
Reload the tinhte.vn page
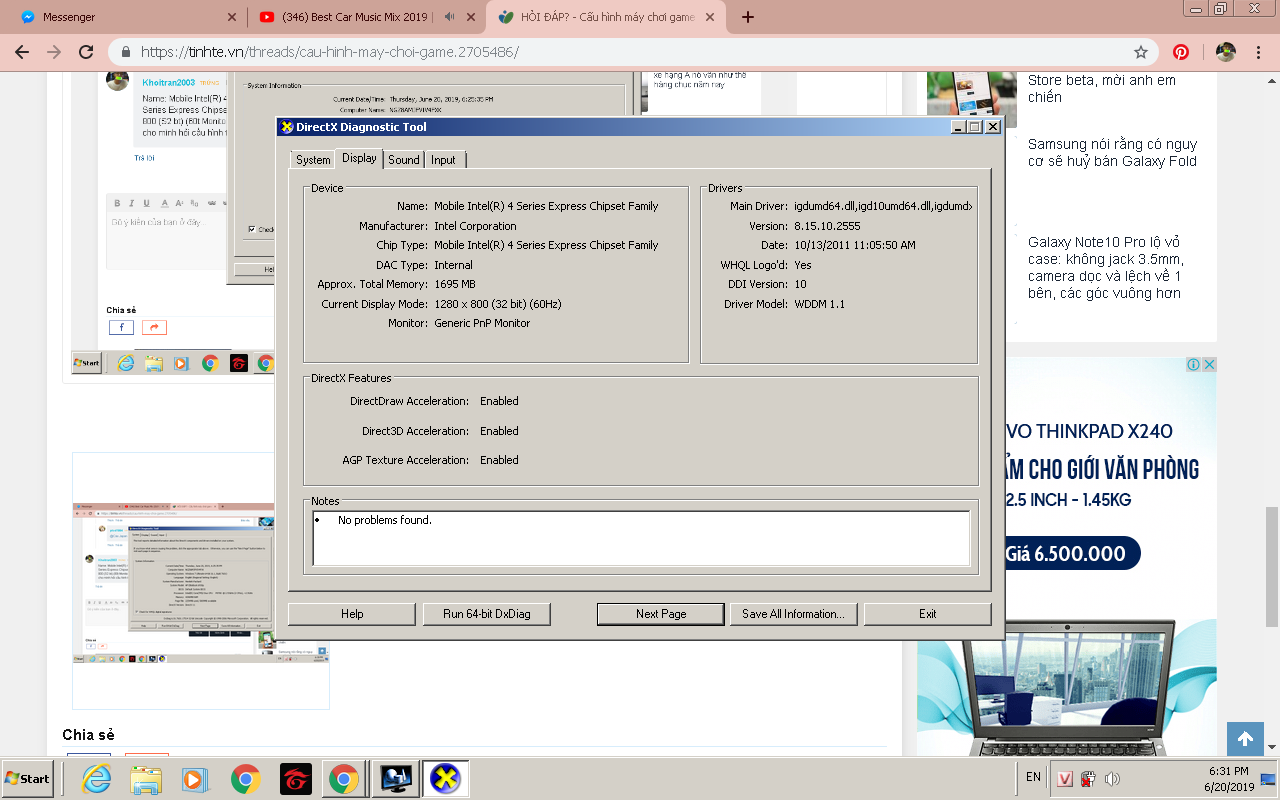[x=86, y=52]
